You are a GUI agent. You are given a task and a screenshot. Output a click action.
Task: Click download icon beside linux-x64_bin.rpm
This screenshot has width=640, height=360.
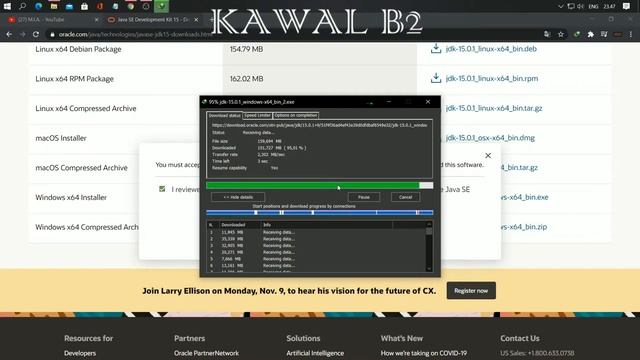pyautogui.click(x=436, y=78)
